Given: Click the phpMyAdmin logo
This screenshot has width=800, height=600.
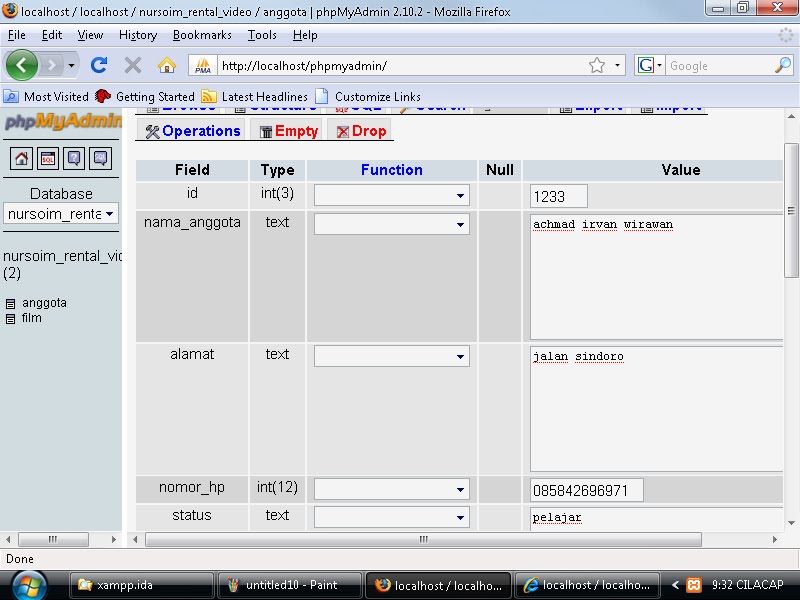Looking at the screenshot, I should click(x=63, y=122).
